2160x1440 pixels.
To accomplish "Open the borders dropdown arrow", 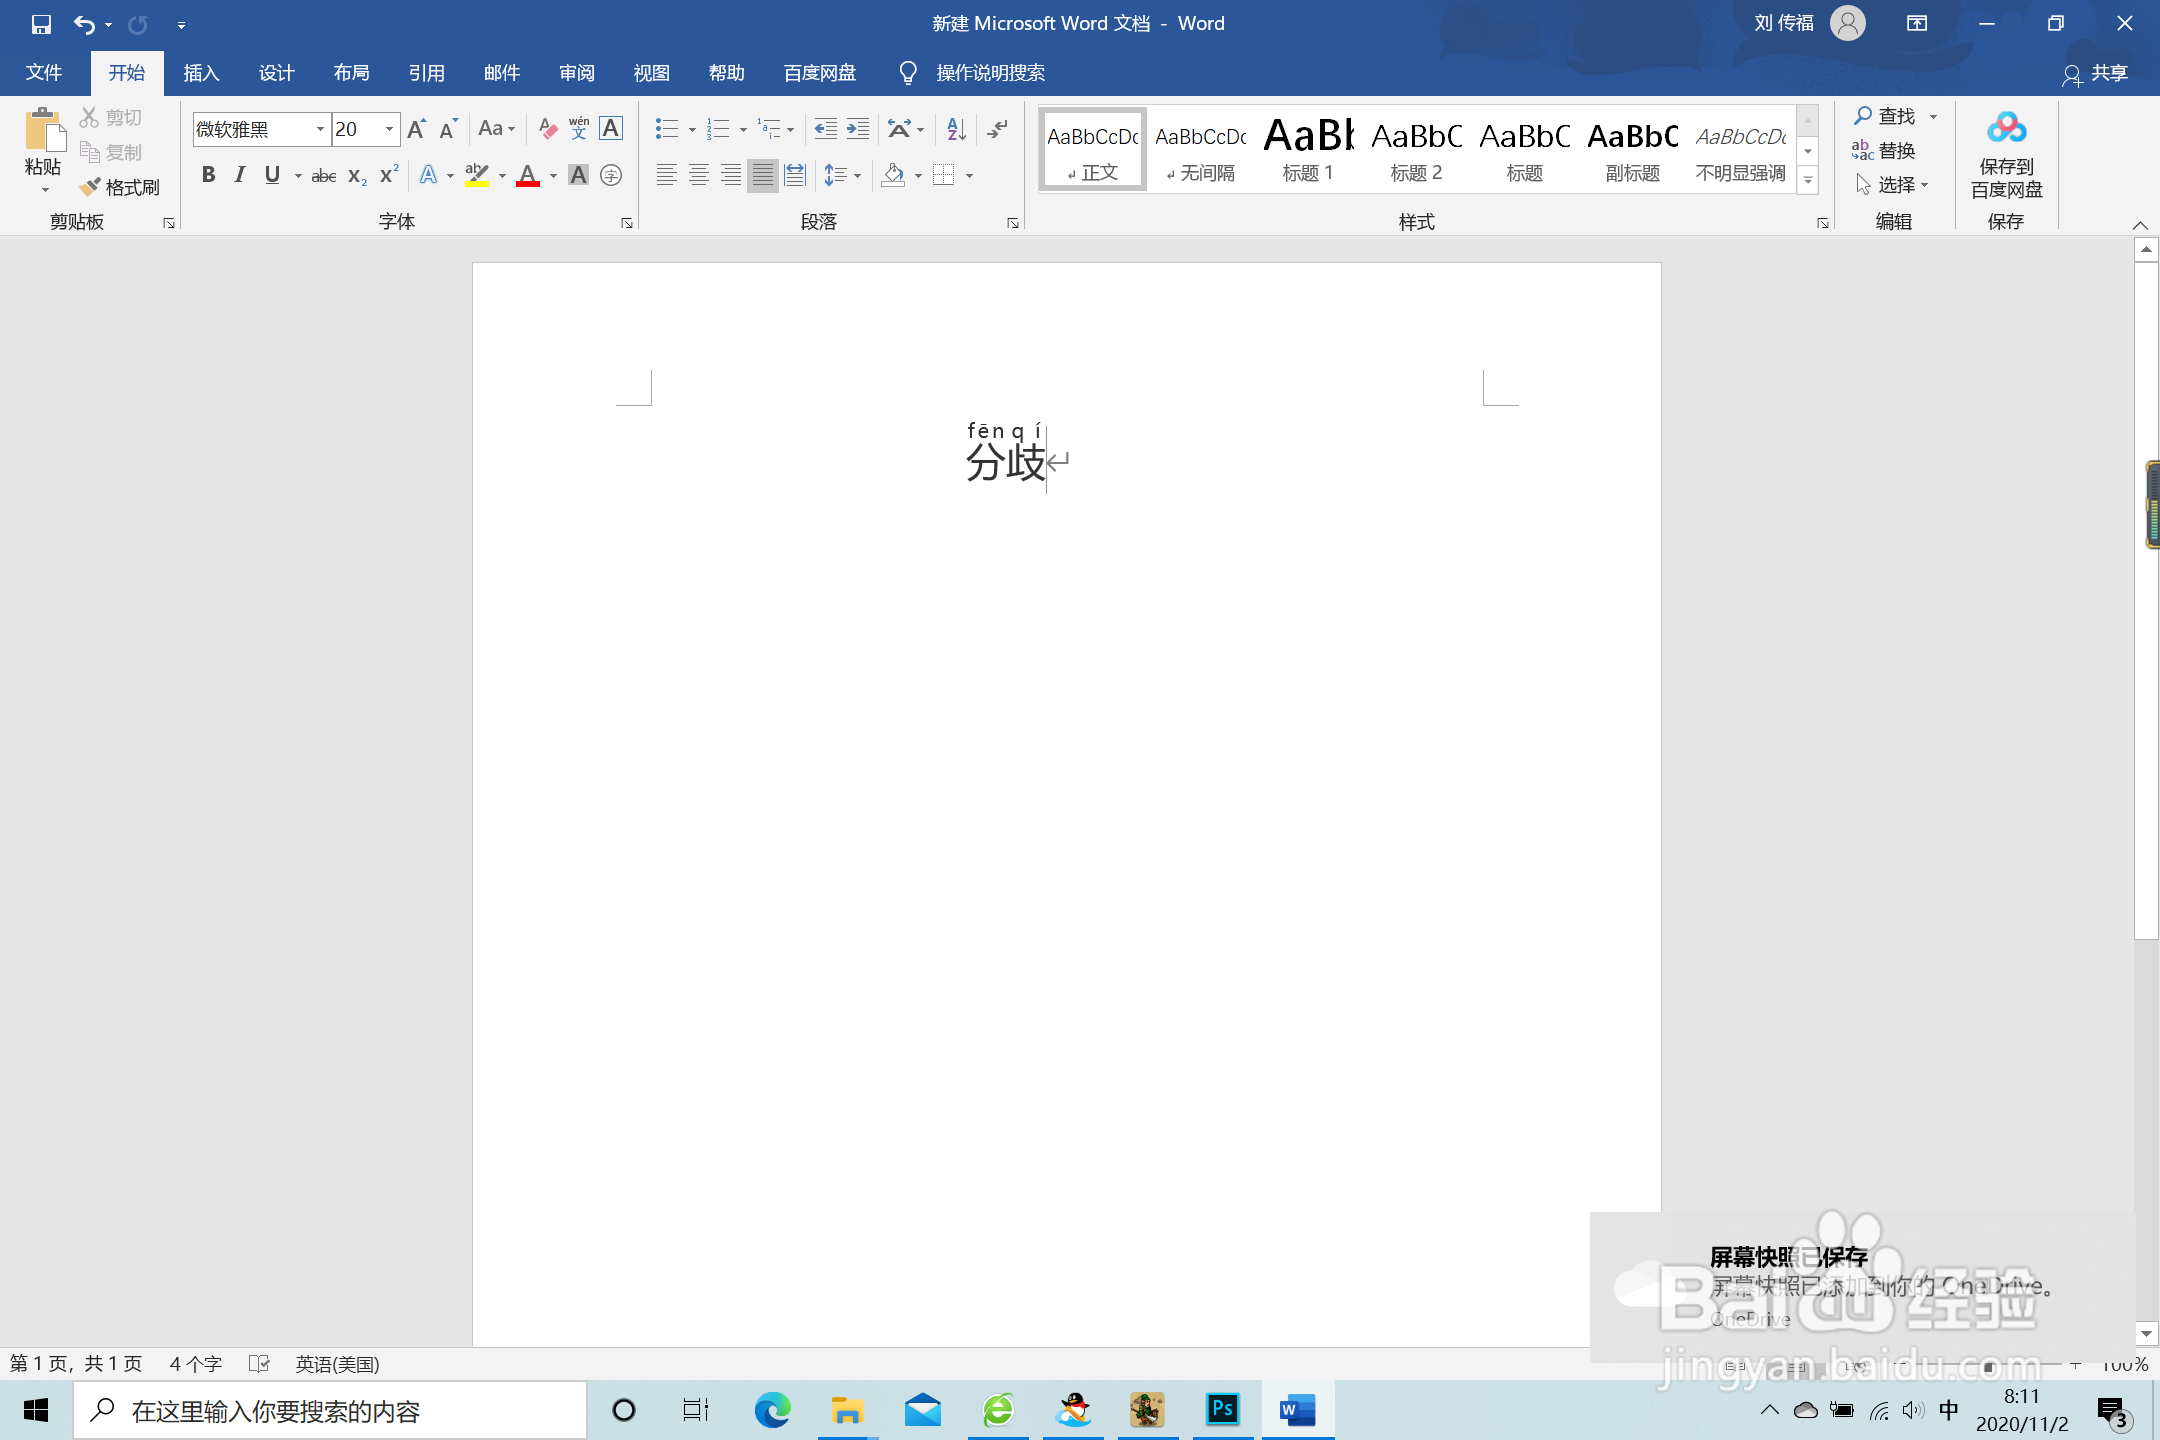I will [x=969, y=176].
